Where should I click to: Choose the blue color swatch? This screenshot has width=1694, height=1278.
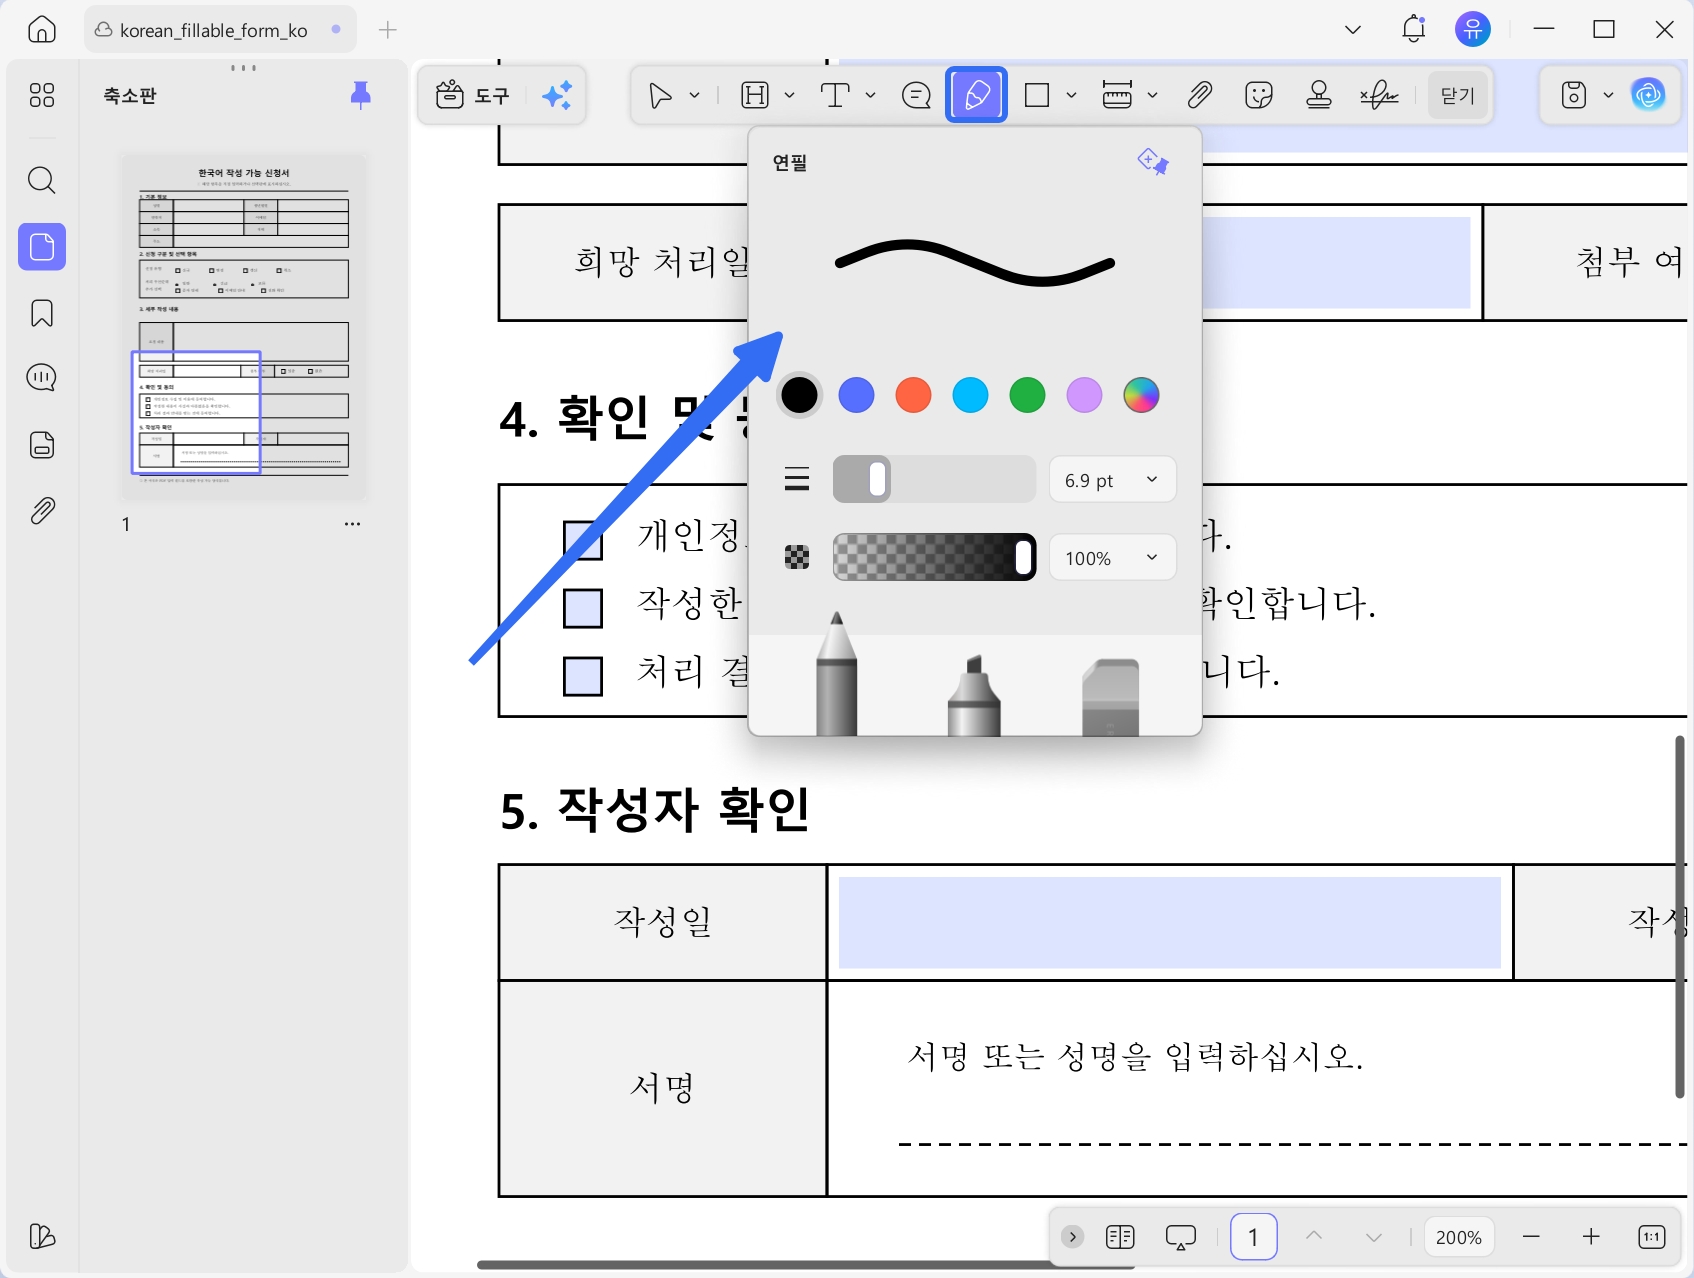coord(856,395)
